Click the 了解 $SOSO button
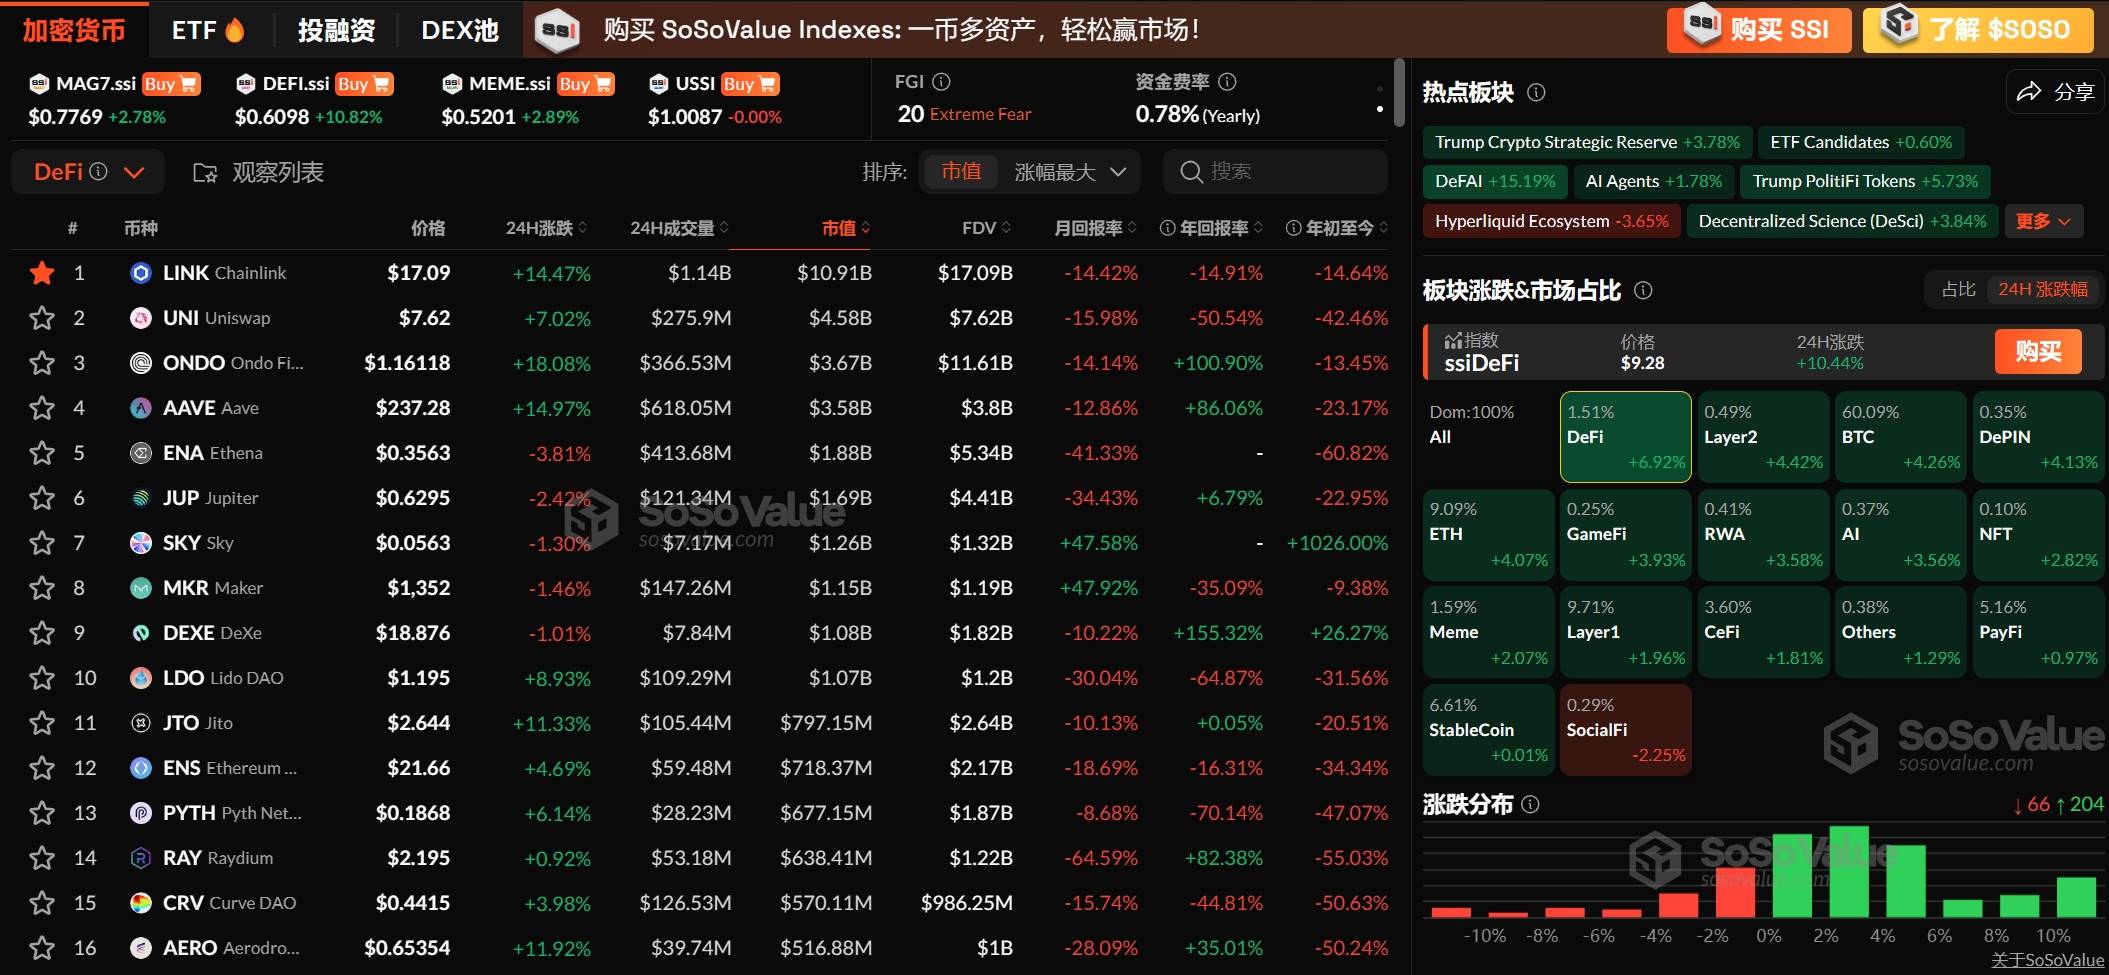The image size is (2109, 975). pyautogui.click(x=1978, y=30)
